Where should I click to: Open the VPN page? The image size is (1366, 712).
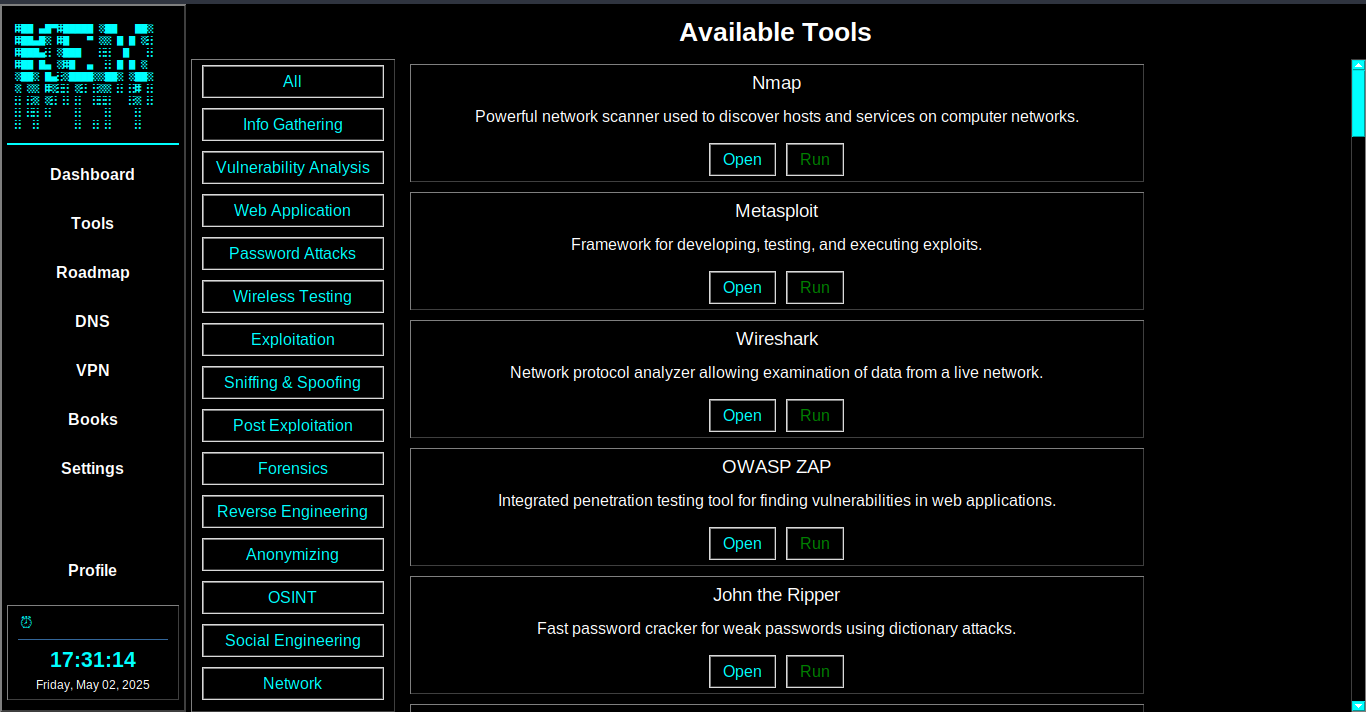point(92,370)
